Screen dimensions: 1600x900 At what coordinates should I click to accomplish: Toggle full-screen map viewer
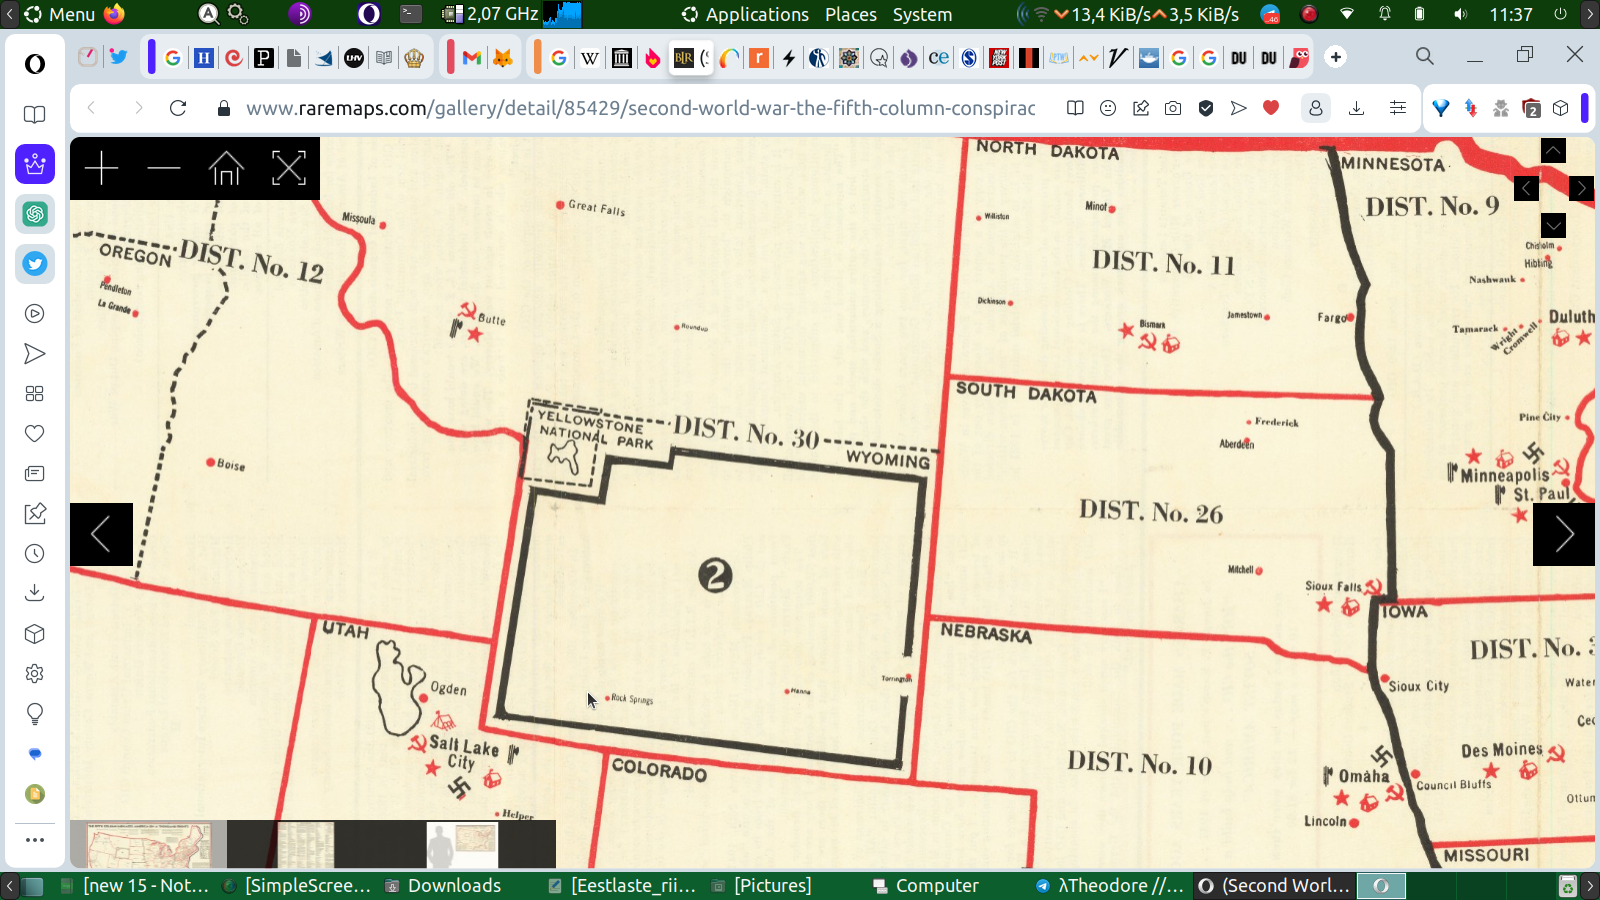coord(288,168)
